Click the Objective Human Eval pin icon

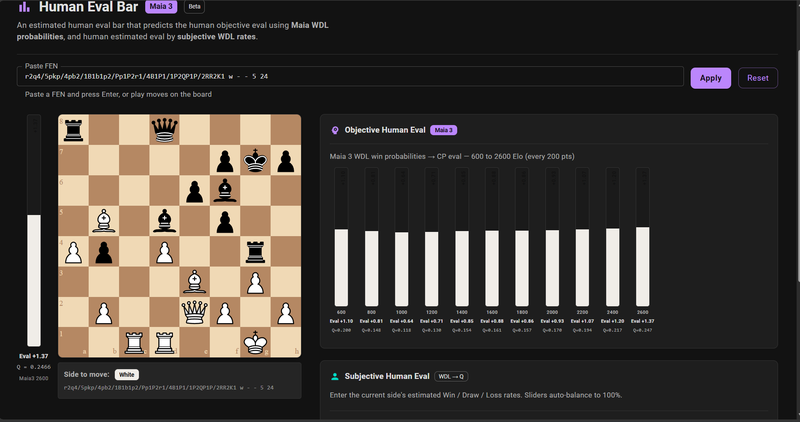pos(335,130)
